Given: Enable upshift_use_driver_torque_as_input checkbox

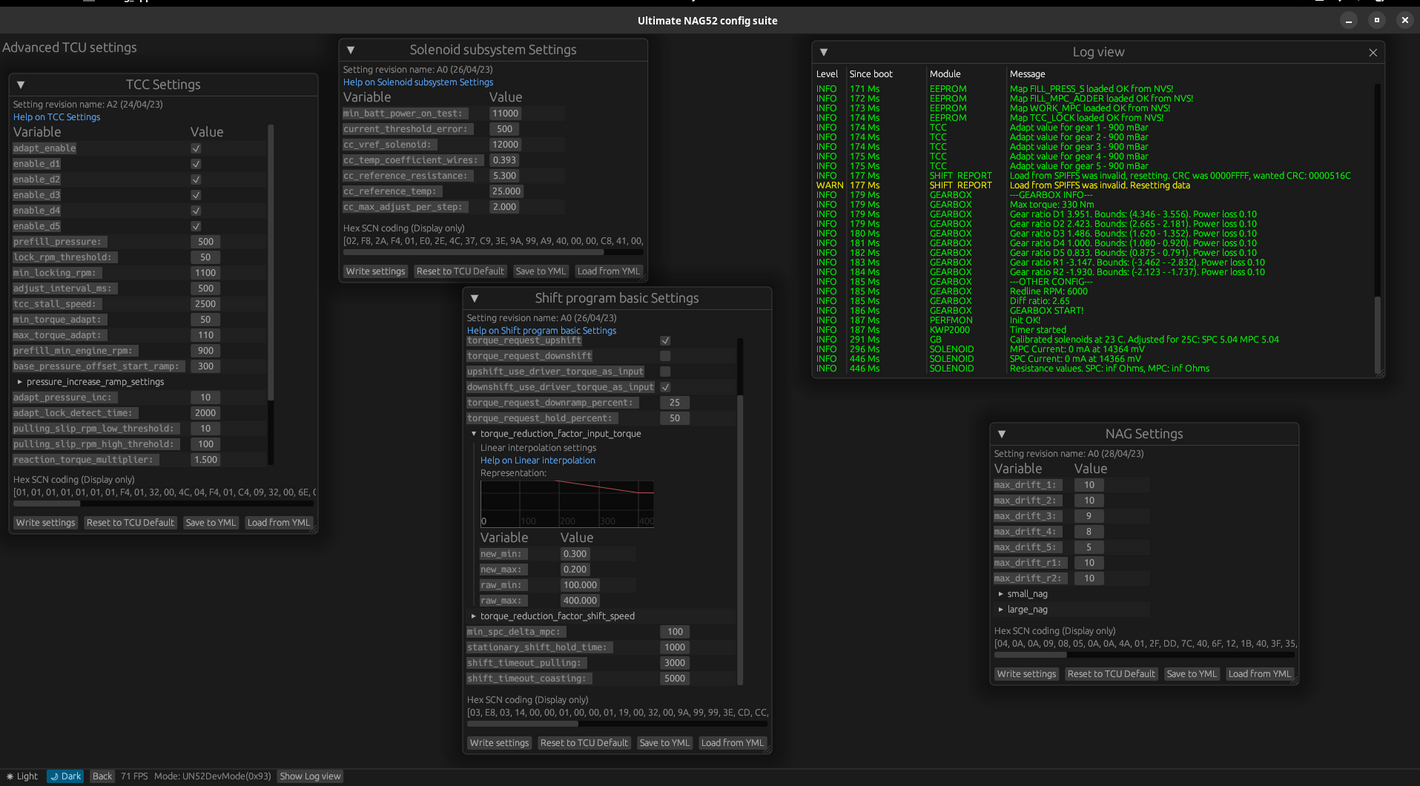Looking at the screenshot, I should [665, 371].
